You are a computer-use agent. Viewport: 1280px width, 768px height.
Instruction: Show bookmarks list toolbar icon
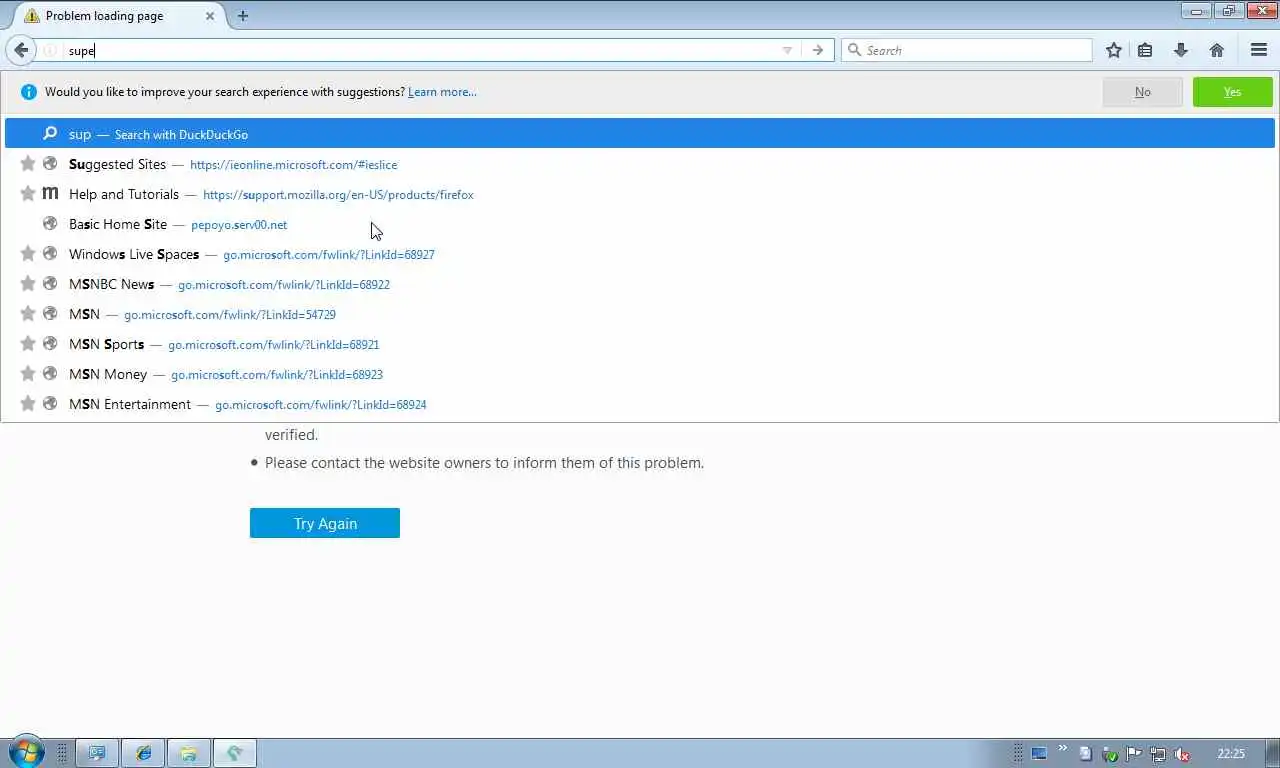[1146, 50]
